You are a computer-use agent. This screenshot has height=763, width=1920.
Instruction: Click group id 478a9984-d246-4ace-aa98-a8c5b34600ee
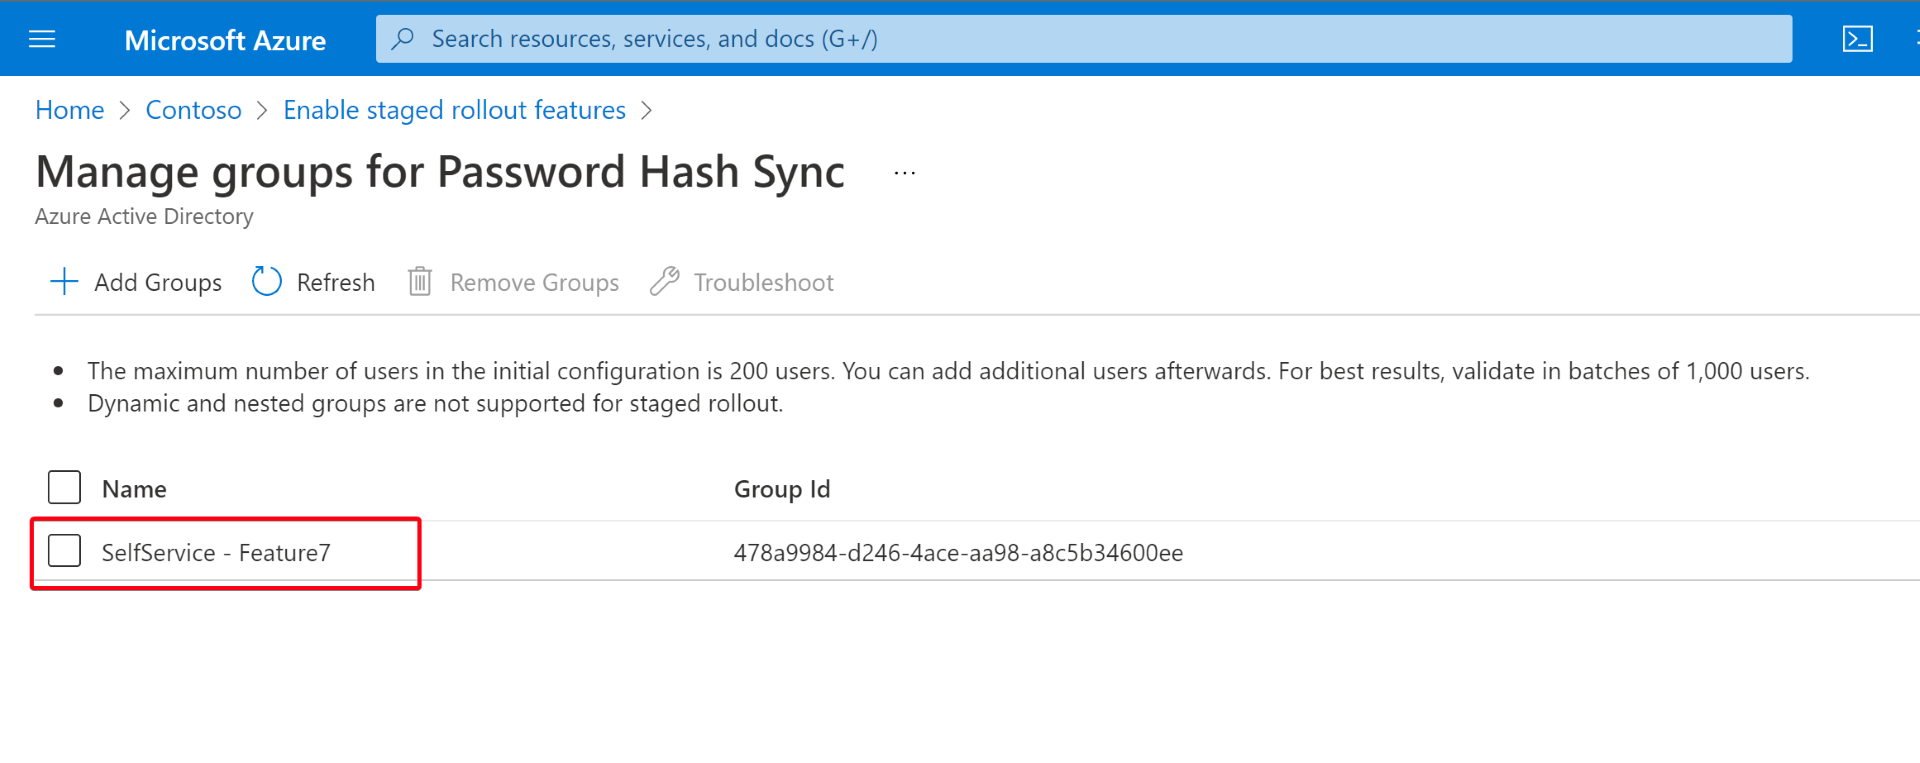958,553
